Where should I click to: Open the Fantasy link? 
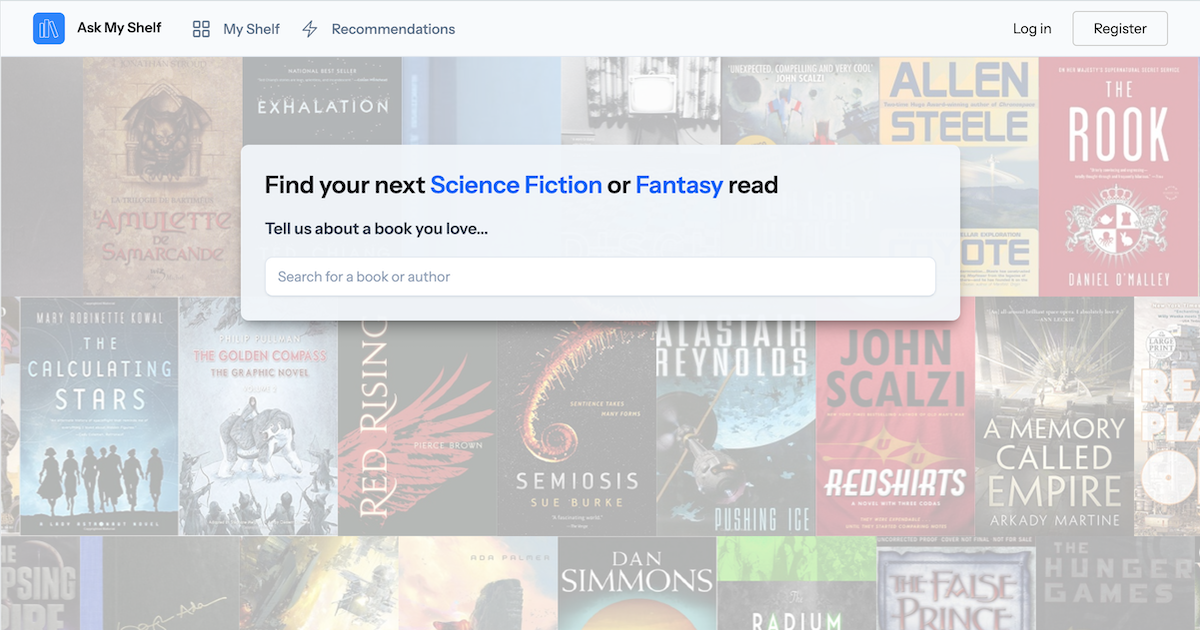pyautogui.click(x=680, y=185)
